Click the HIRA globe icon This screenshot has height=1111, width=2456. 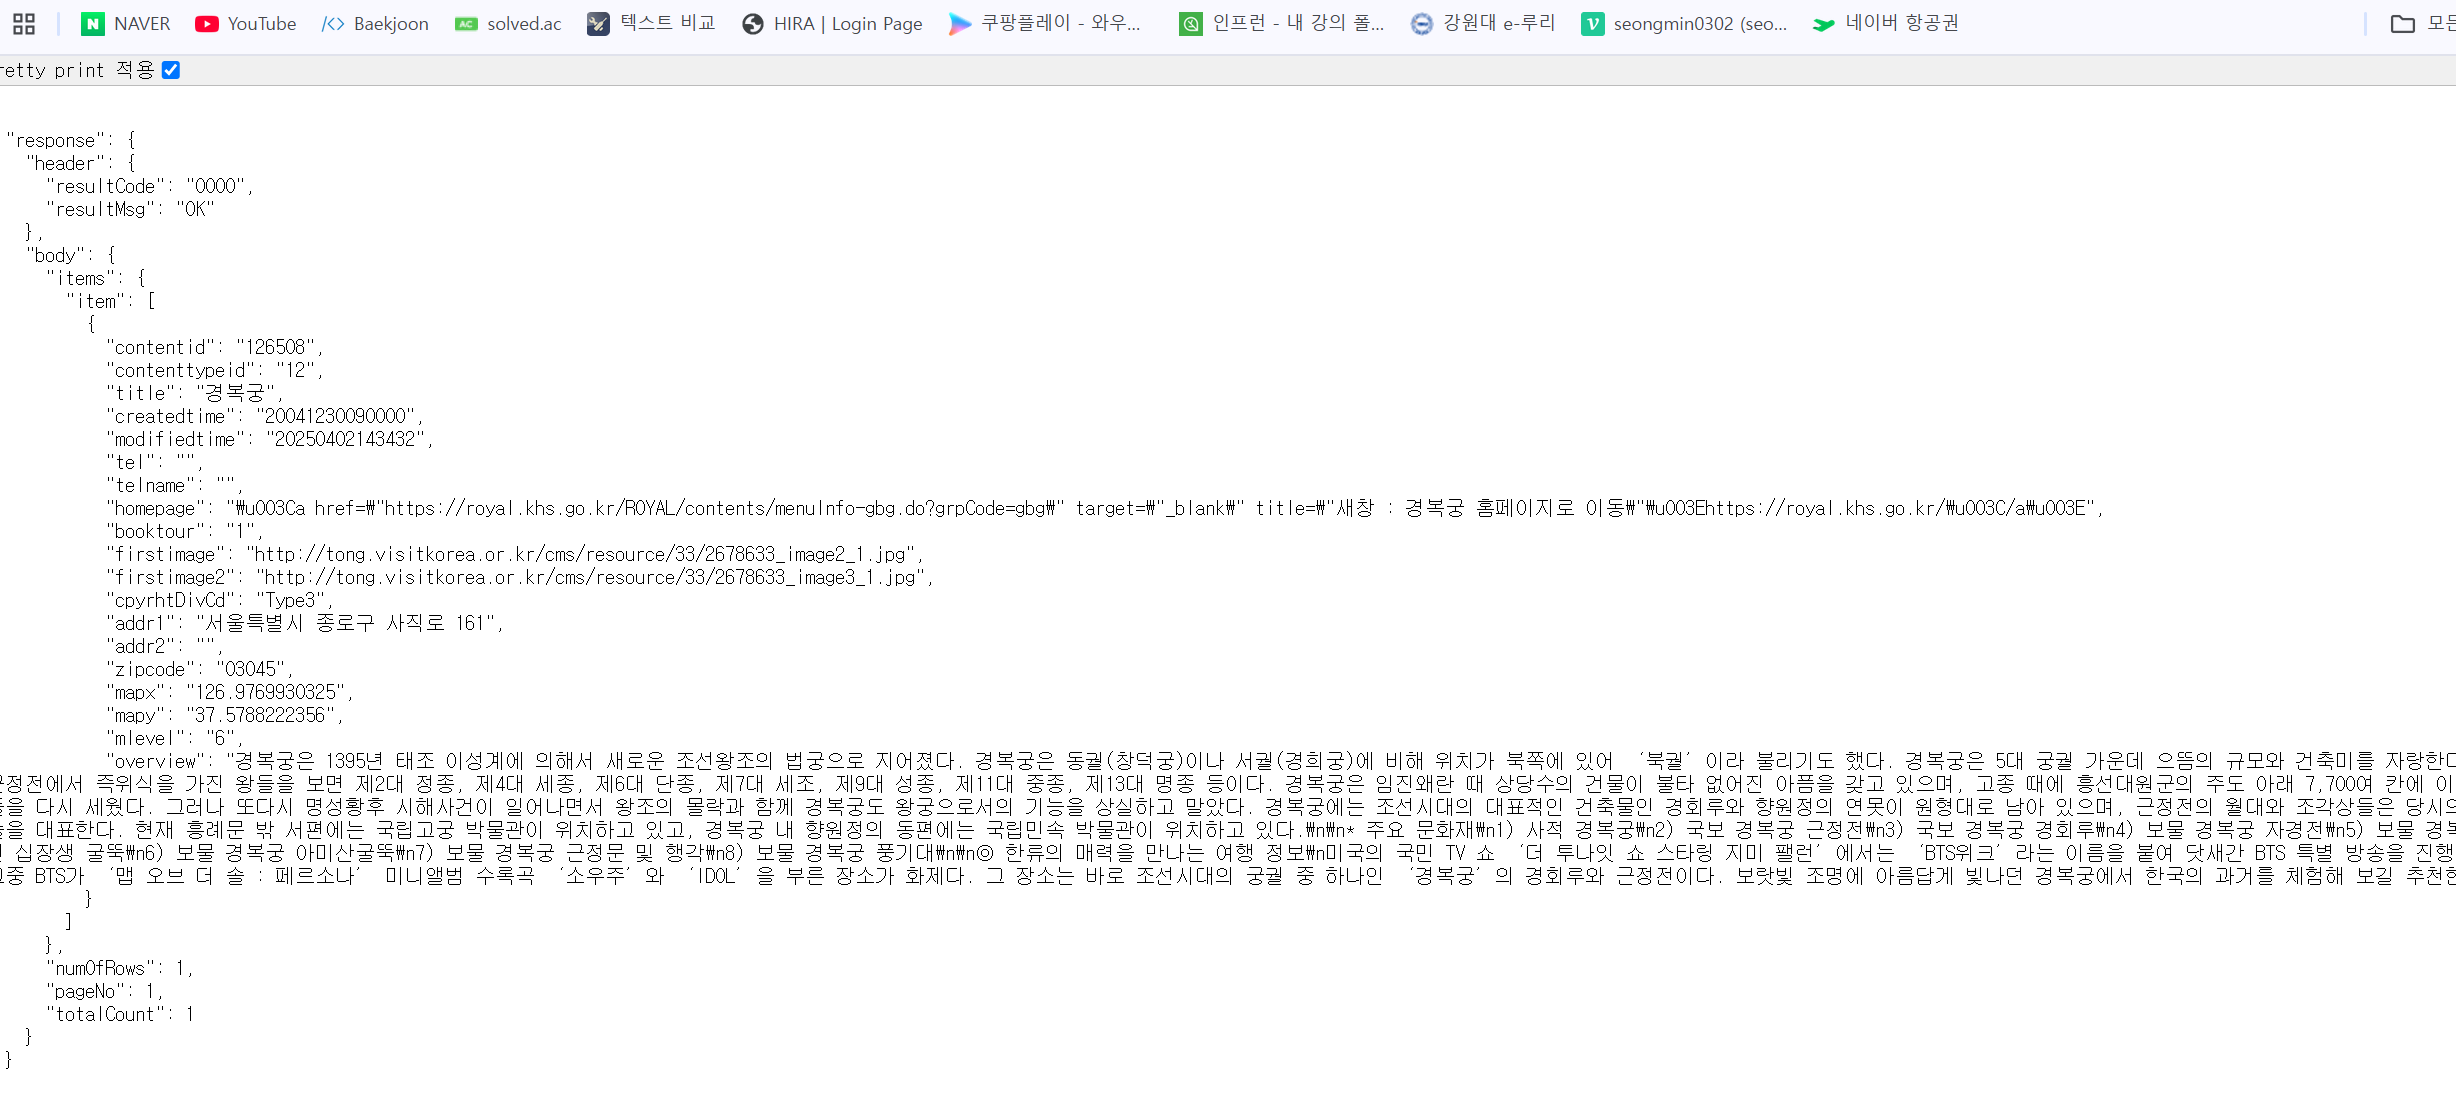pos(753,24)
